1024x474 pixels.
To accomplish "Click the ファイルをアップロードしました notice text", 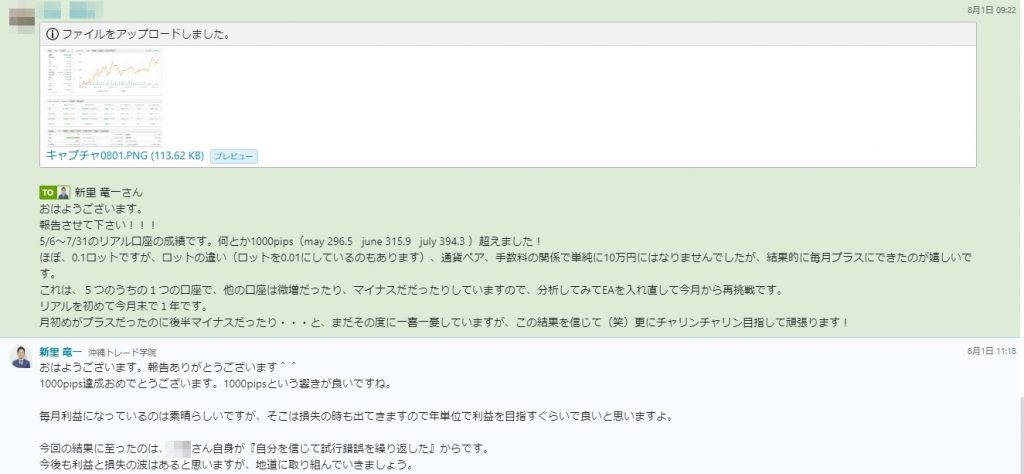I will click(x=145, y=35).
